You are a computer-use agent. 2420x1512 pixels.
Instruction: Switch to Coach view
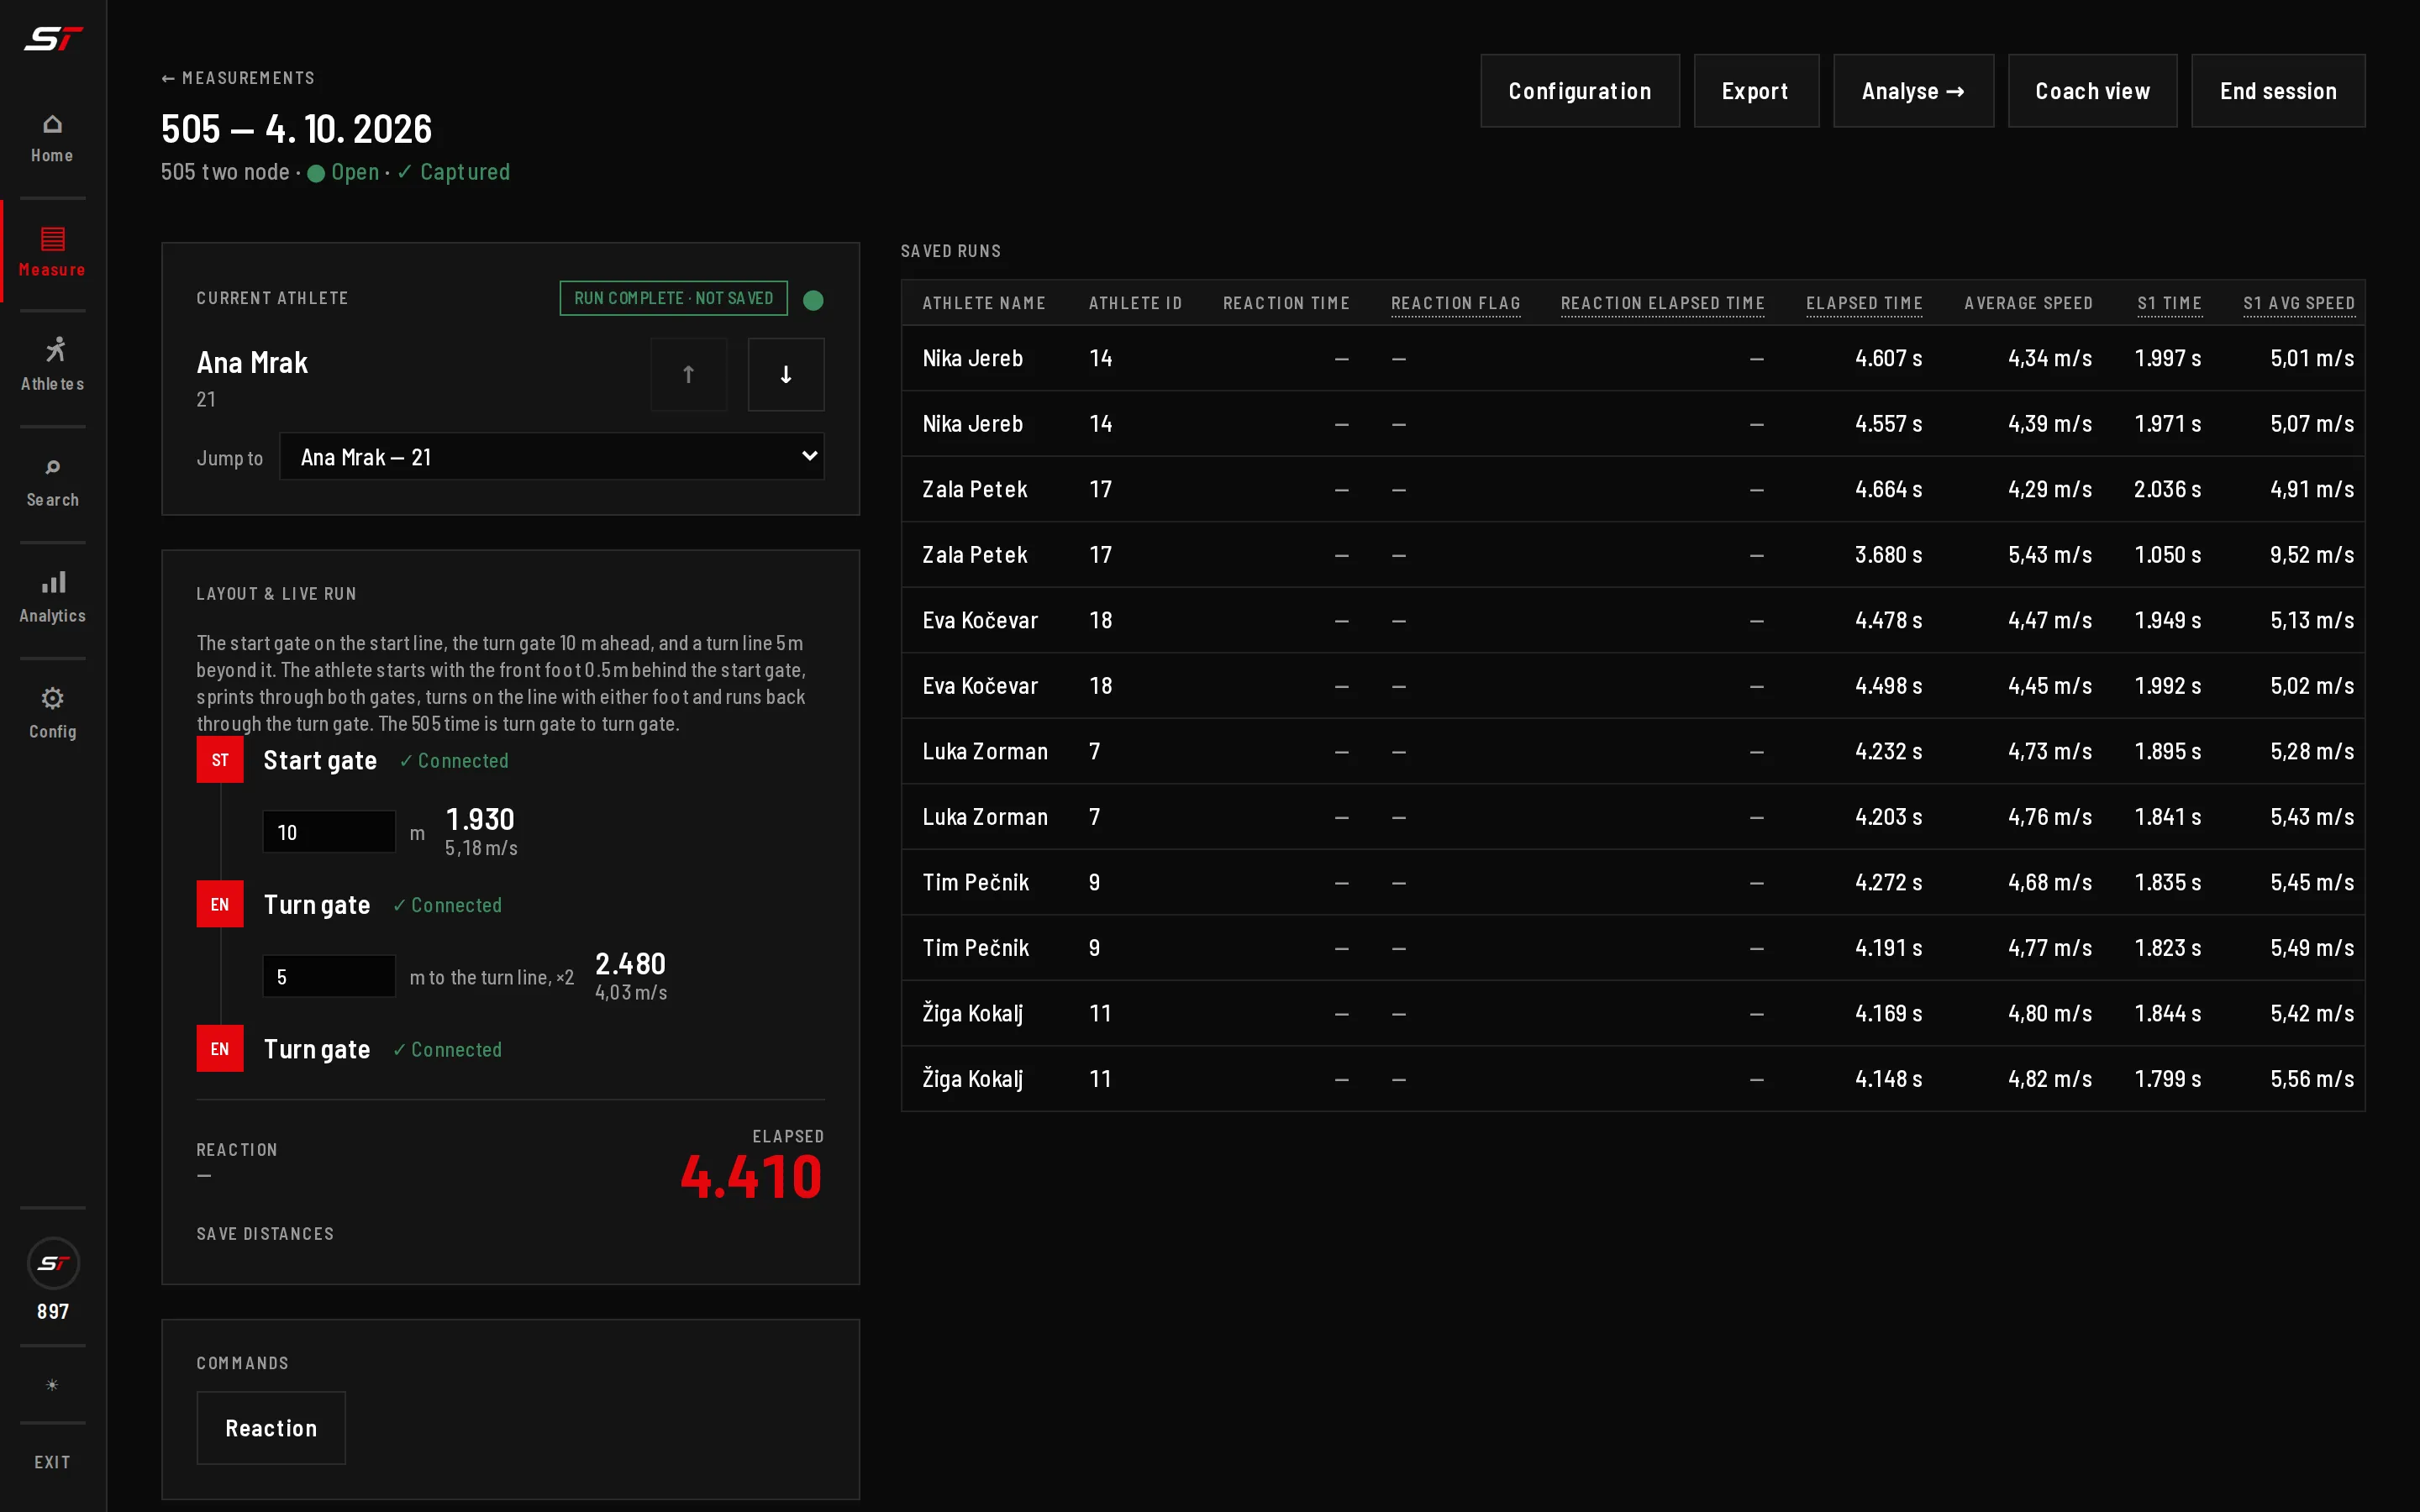2092,91
